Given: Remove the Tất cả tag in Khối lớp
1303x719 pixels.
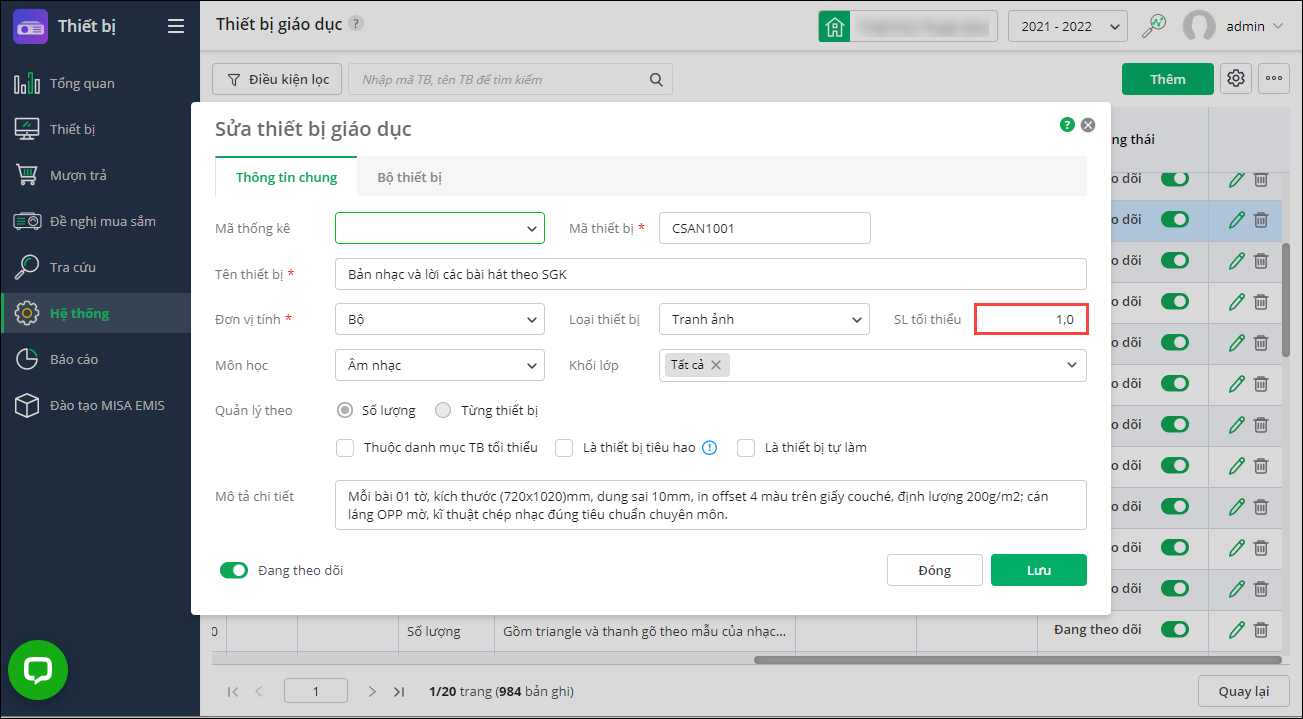Looking at the screenshot, I should [716, 365].
